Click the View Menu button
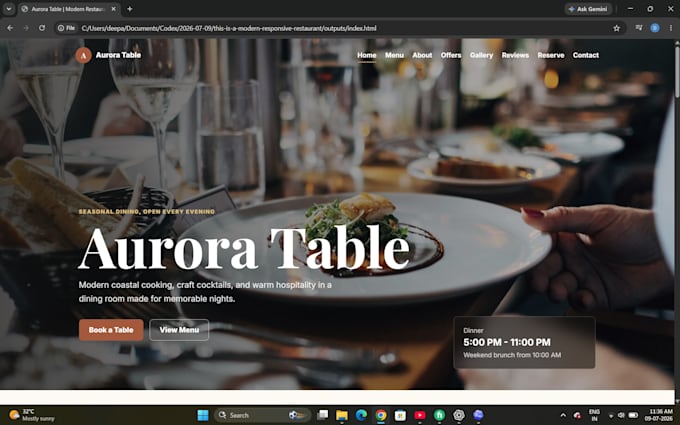Viewport: 680px width, 425px height. click(179, 330)
